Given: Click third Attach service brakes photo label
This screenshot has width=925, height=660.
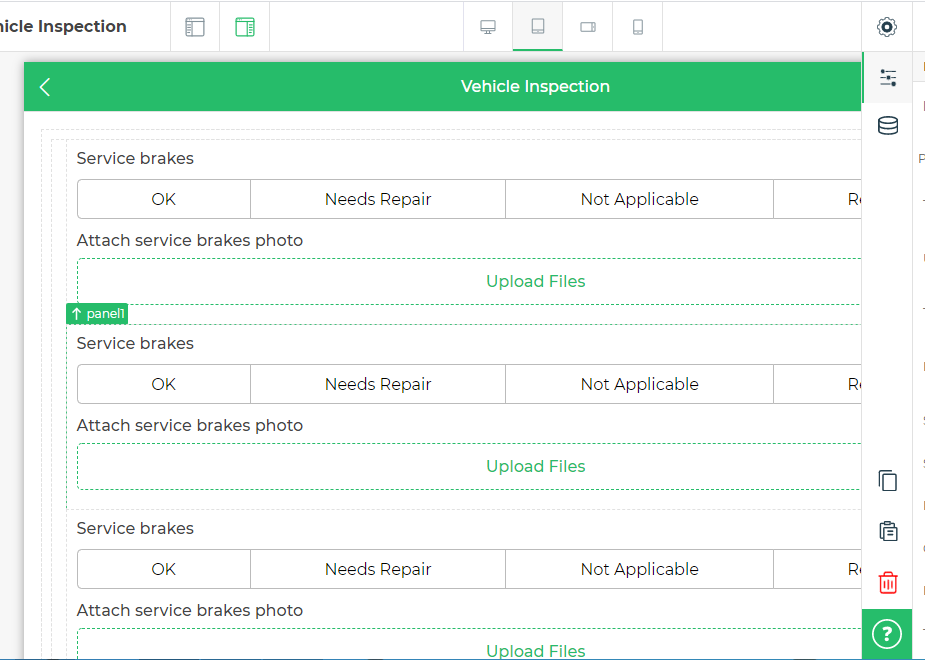Looking at the screenshot, I should tap(189, 610).
